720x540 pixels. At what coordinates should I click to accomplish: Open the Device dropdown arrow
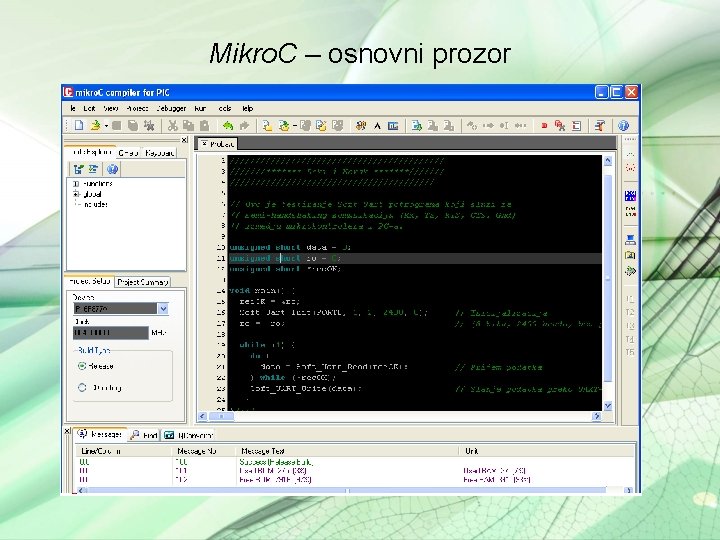coord(163,309)
